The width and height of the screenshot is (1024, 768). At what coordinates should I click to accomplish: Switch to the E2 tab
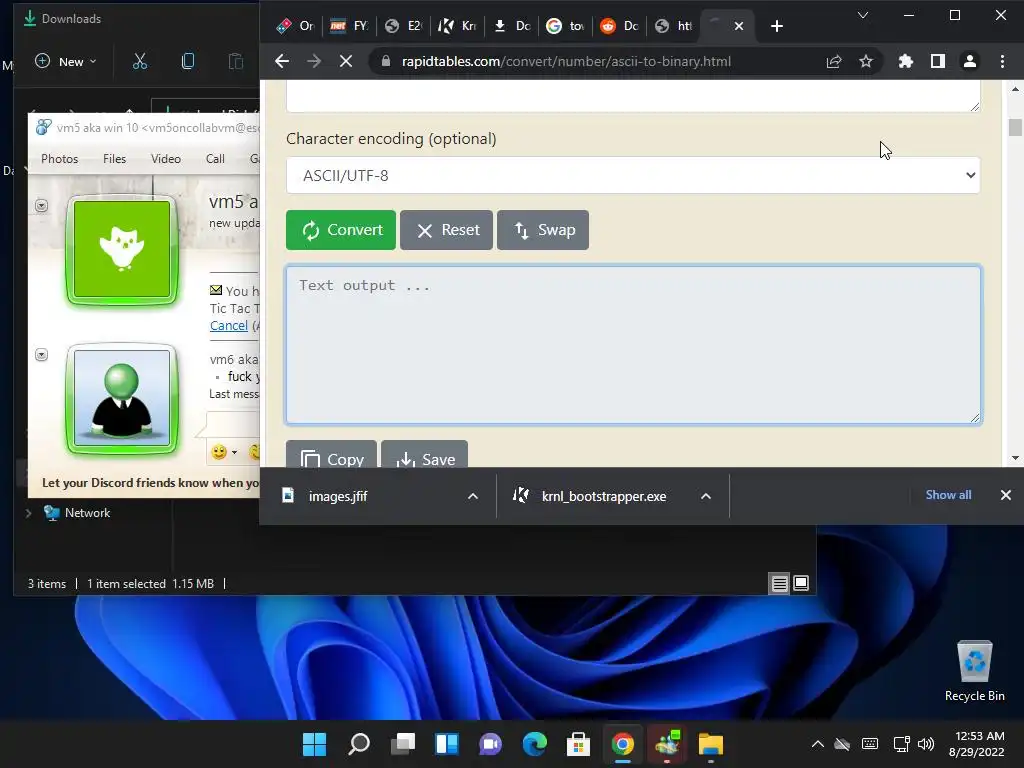coord(404,26)
